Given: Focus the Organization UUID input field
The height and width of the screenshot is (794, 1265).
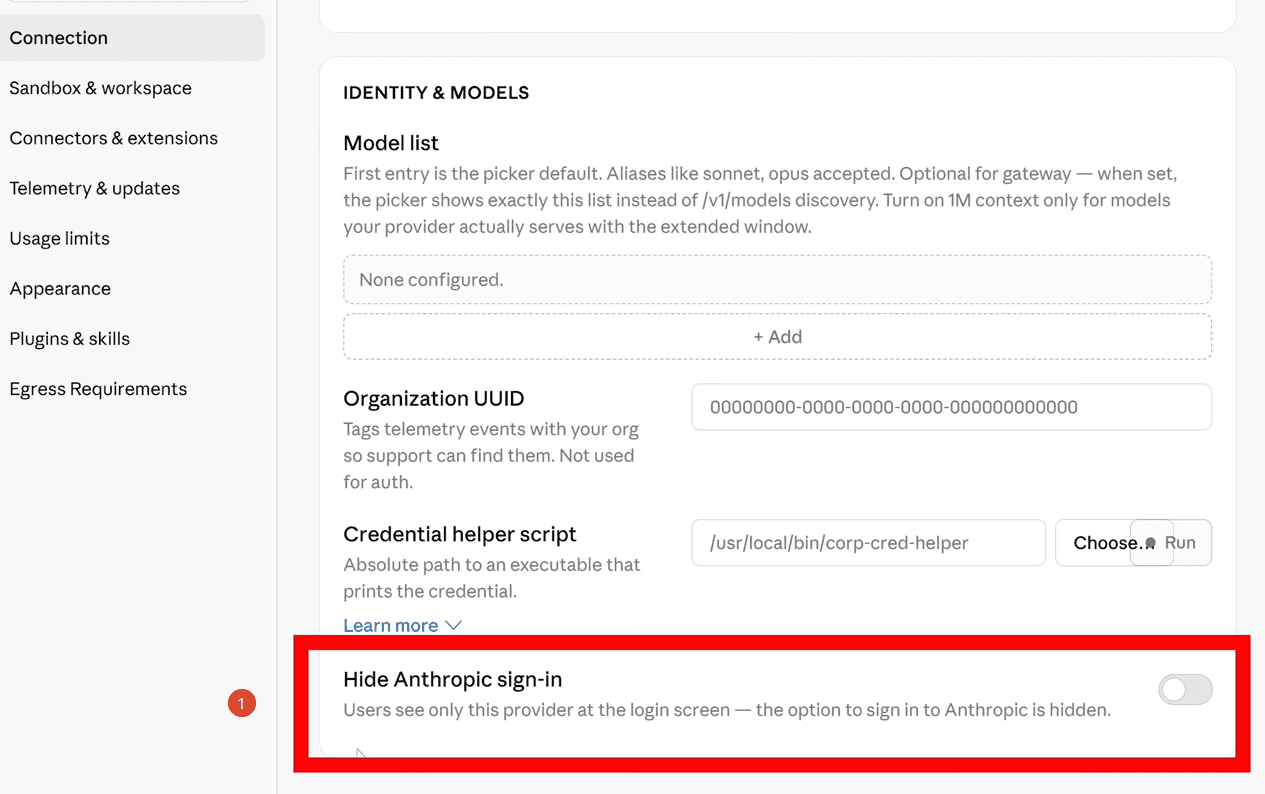Looking at the screenshot, I should pyautogui.click(x=951, y=407).
